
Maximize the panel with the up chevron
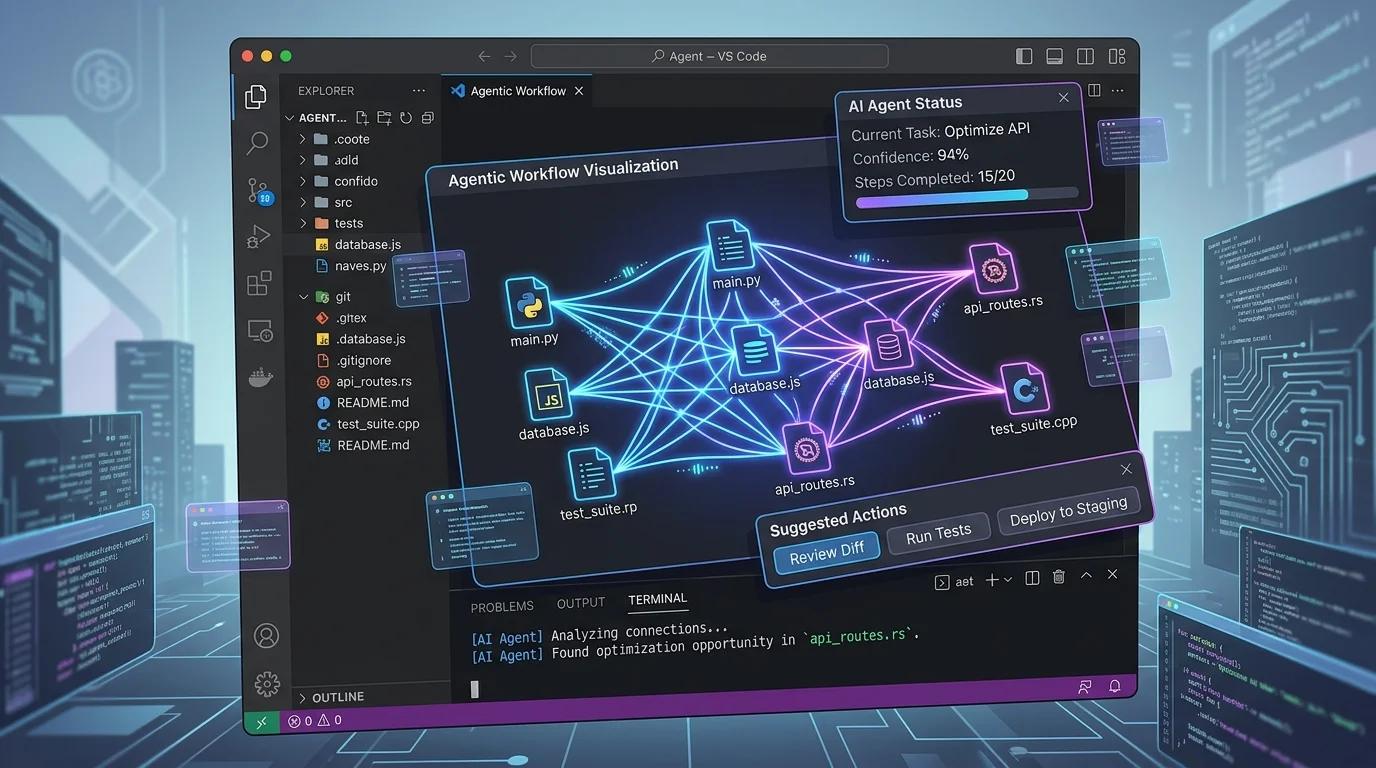pos(1086,576)
